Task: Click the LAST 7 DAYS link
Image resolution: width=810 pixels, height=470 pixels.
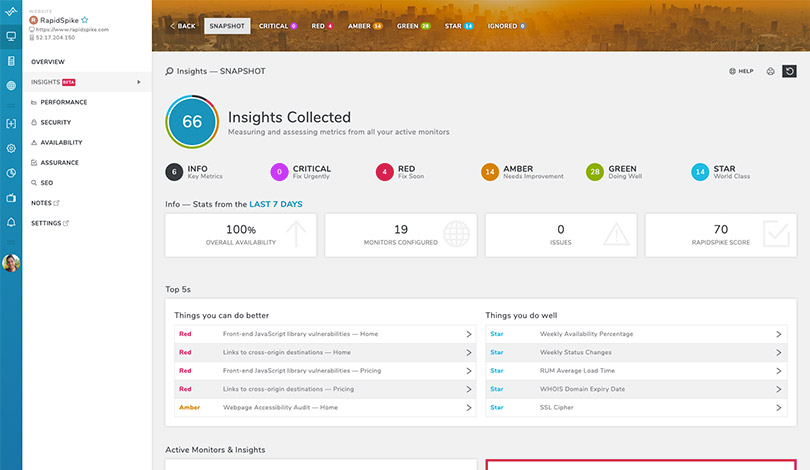Action: click(276, 204)
